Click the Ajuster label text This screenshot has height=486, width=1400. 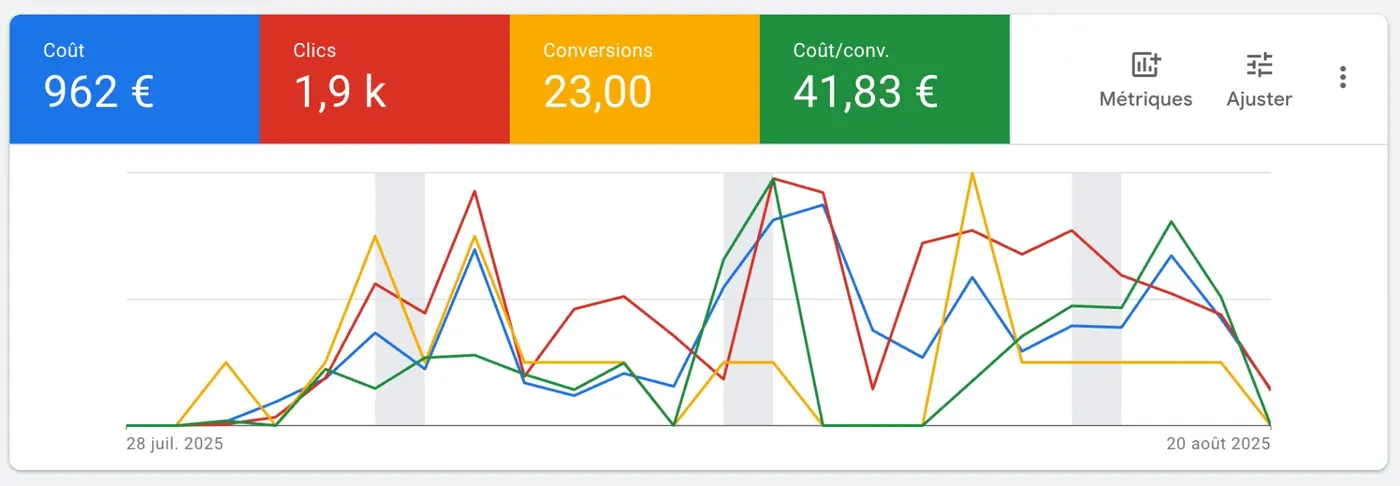pos(1259,99)
